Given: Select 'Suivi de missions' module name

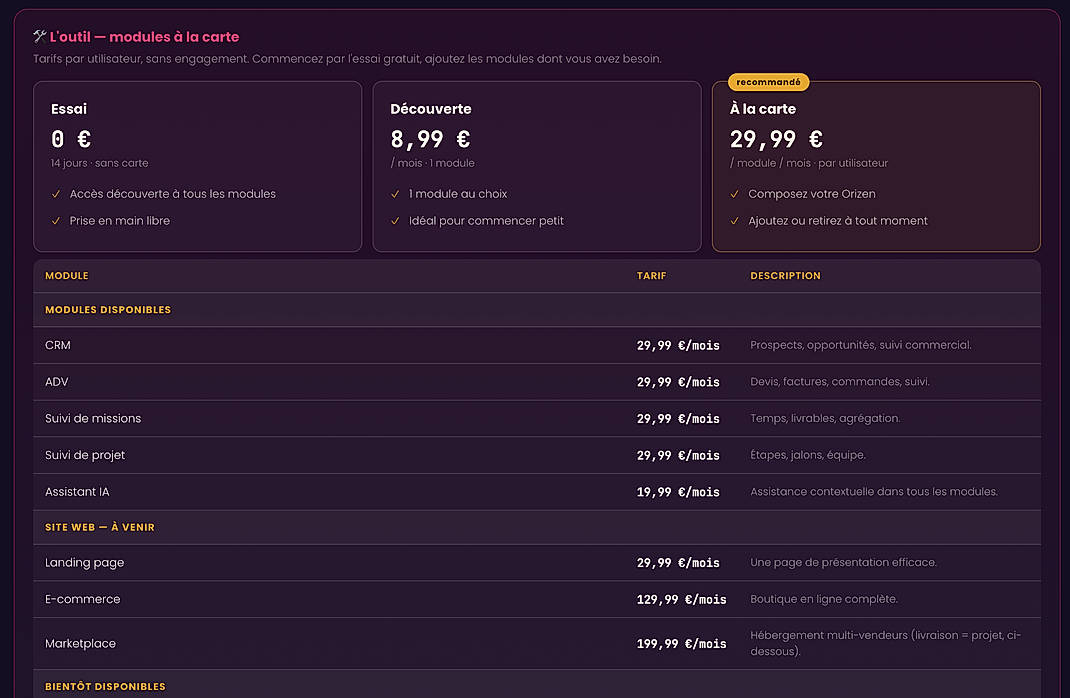Looking at the screenshot, I should coord(93,418).
